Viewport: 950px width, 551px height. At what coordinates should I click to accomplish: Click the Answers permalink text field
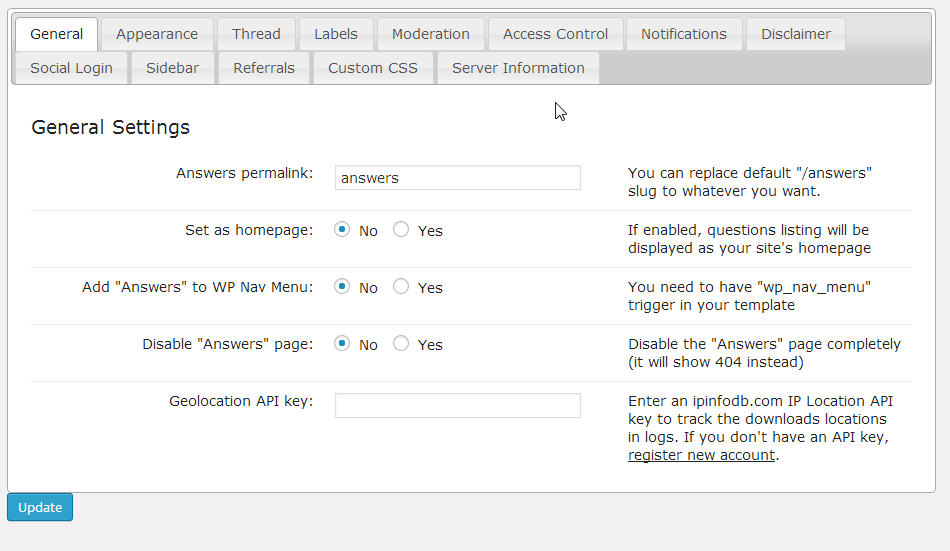(x=457, y=178)
